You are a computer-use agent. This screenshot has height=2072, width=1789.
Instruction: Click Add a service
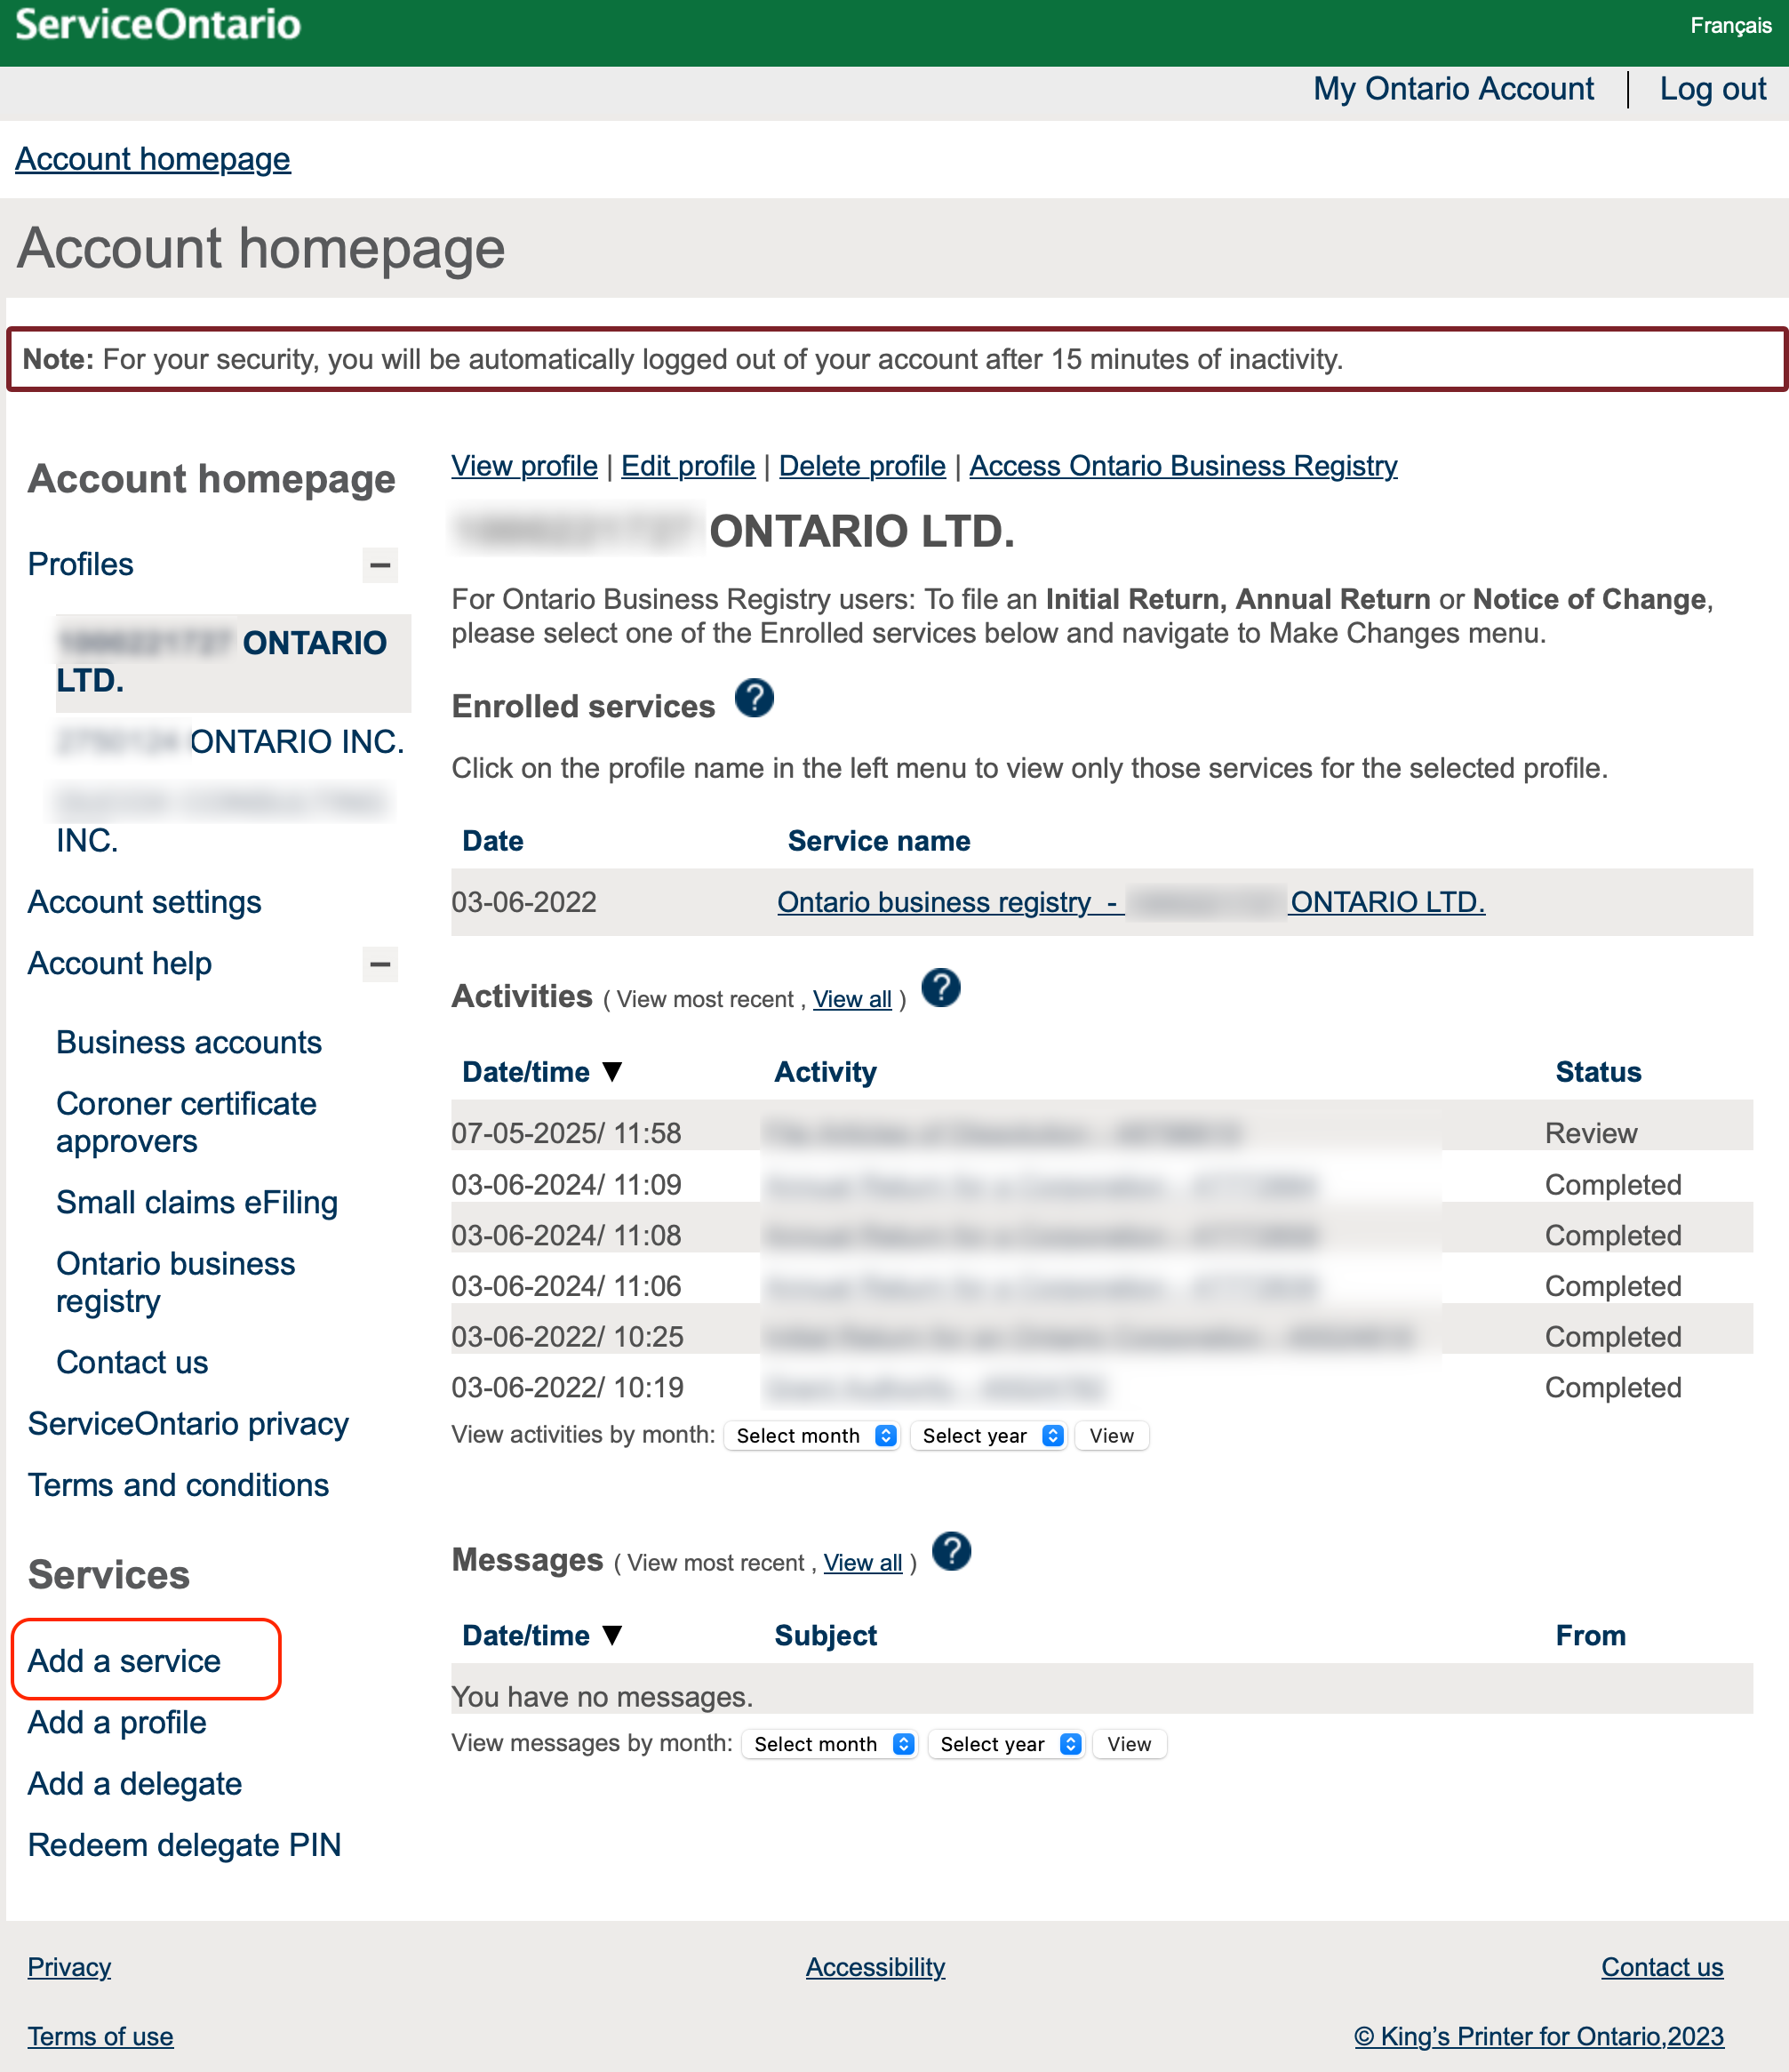point(124,1661)
